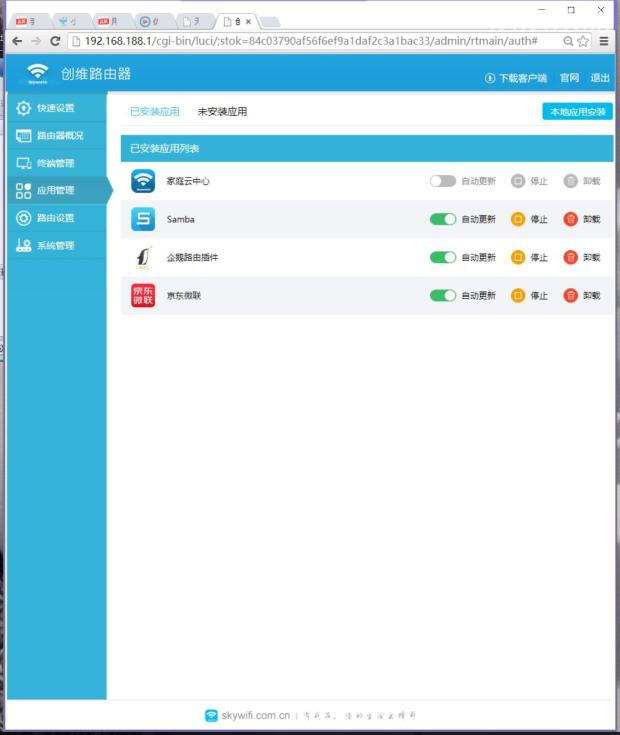Click the browser forward arrow

(x=36, y=41)
